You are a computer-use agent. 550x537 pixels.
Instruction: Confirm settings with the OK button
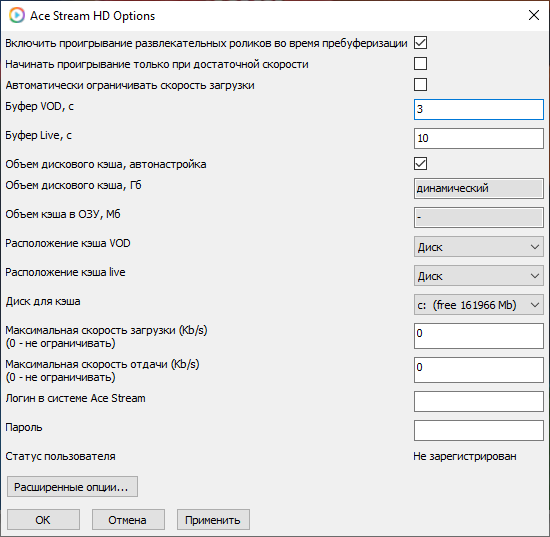[43, 519]
